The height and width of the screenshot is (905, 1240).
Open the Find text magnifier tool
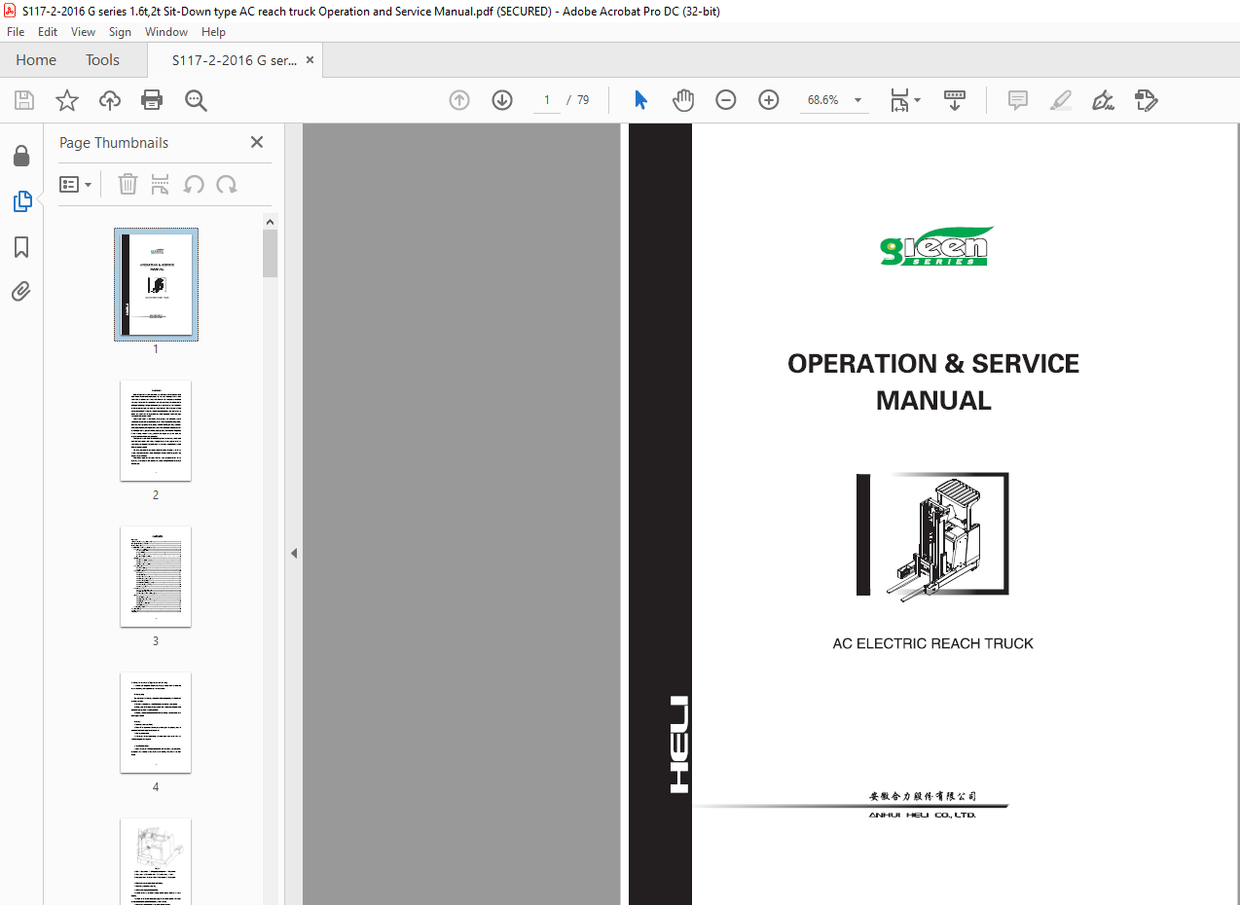click(196, 100)
